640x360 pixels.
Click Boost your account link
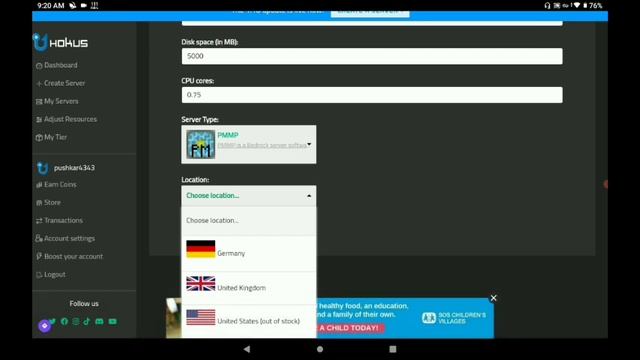(x=73, y=256)
